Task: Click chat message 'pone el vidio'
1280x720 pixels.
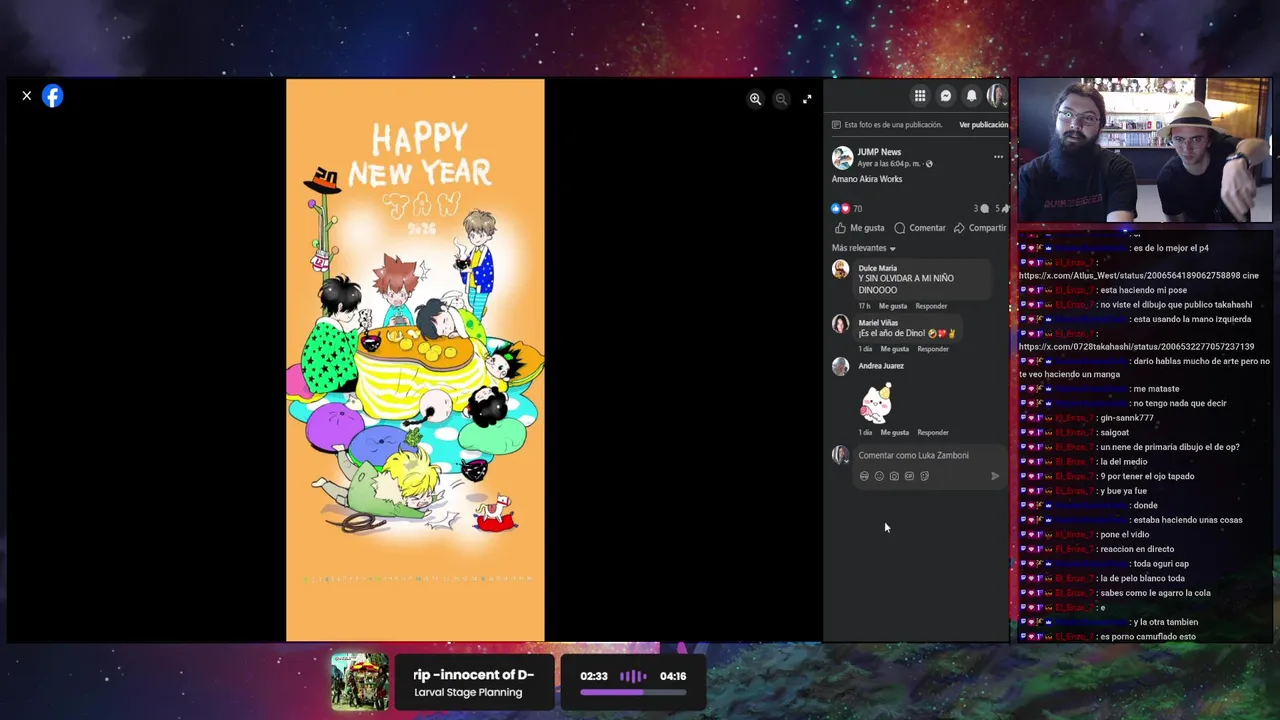Action: click(1124, 535)
